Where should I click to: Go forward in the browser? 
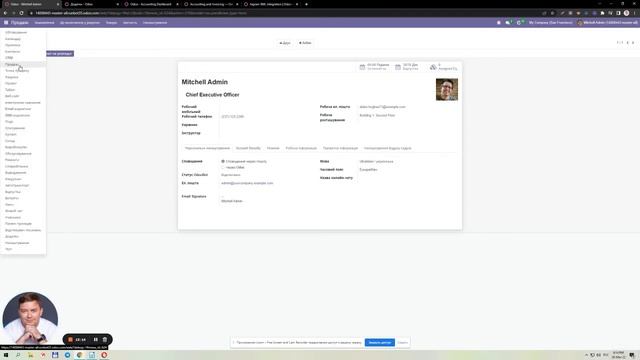coord(13,13)
